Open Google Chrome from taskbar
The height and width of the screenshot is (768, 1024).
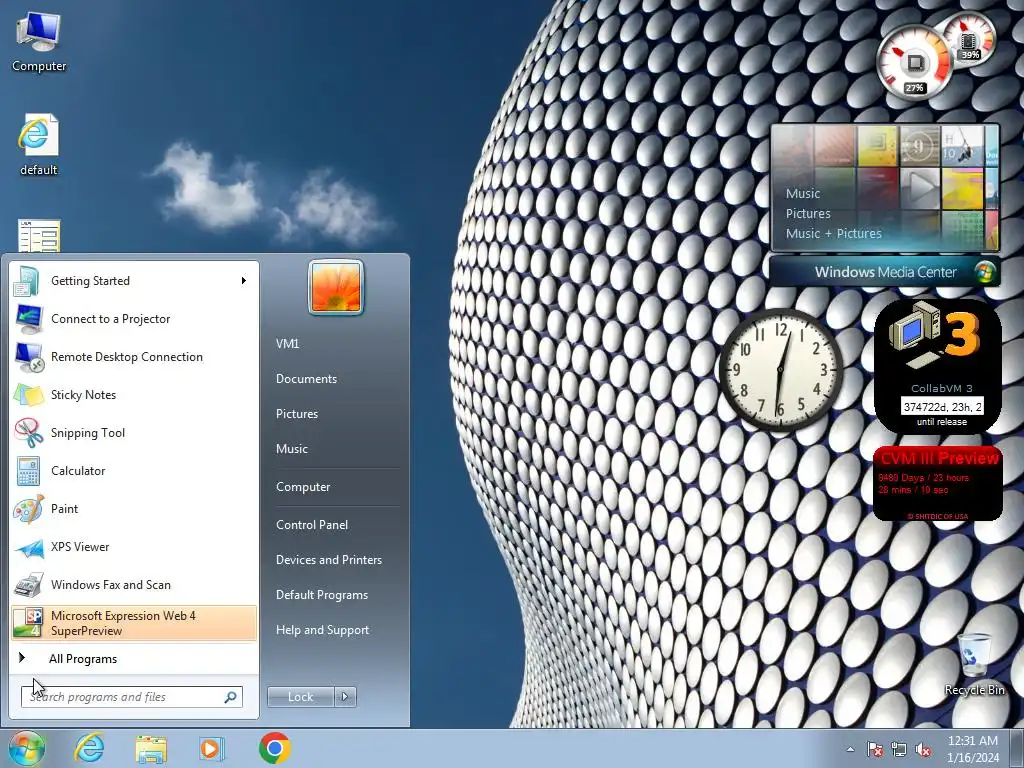tap(274, 748)
